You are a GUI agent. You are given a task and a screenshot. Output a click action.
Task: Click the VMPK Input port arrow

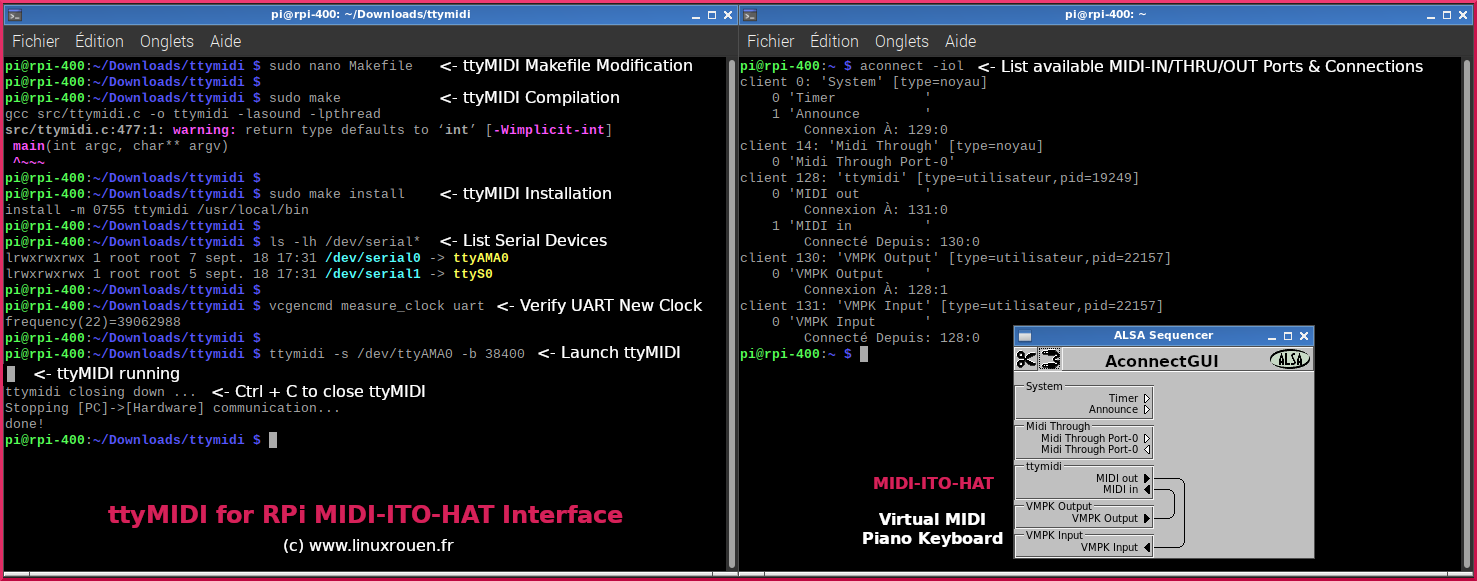[1147, 547]
